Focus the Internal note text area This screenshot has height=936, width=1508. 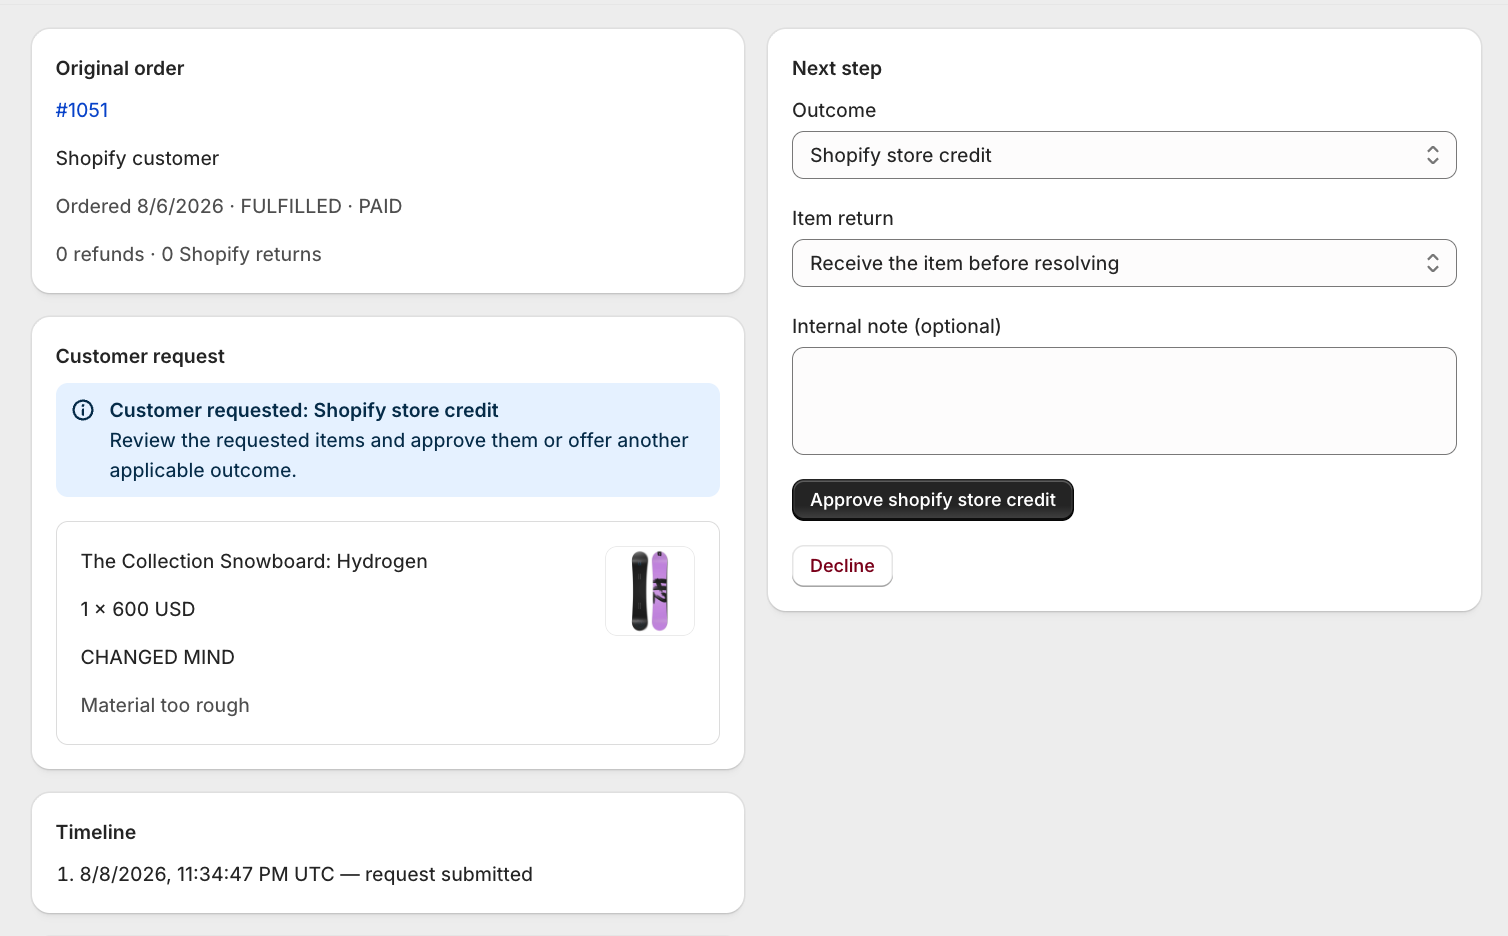pyautogui.click(x=1124, y=401)
